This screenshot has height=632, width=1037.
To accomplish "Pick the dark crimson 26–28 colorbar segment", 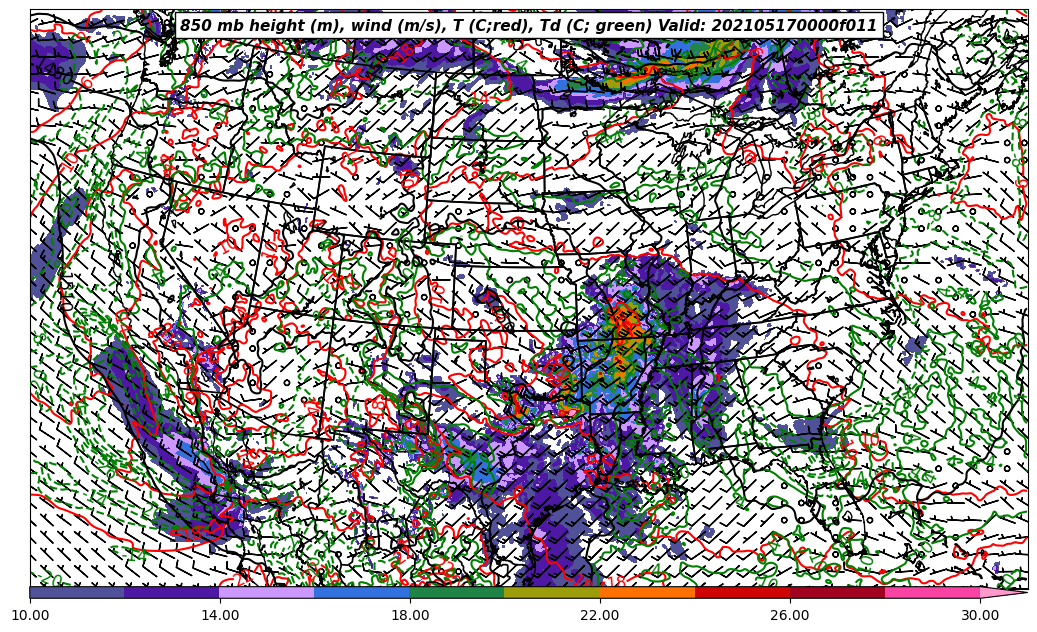I will (x=837, y=592).
